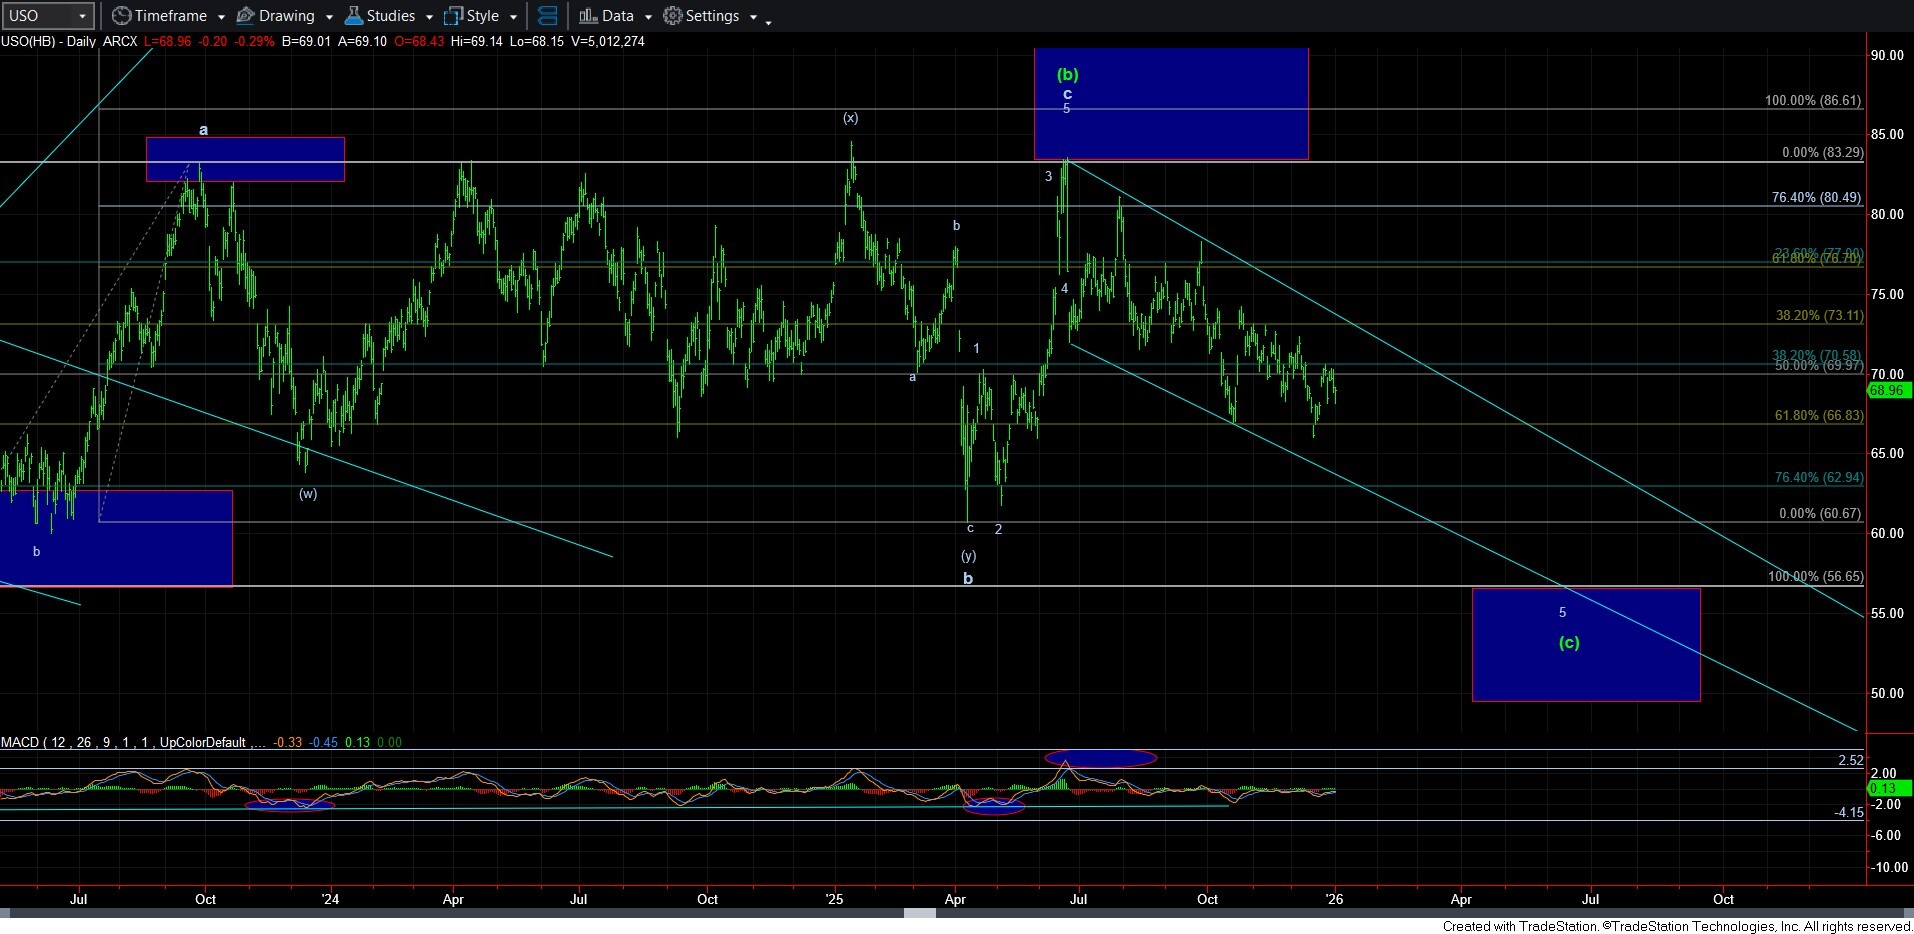Open Studies via the flask icon
Image resolution: width=1914 pixels, height=934 pixels.
(x=353, y=16)
